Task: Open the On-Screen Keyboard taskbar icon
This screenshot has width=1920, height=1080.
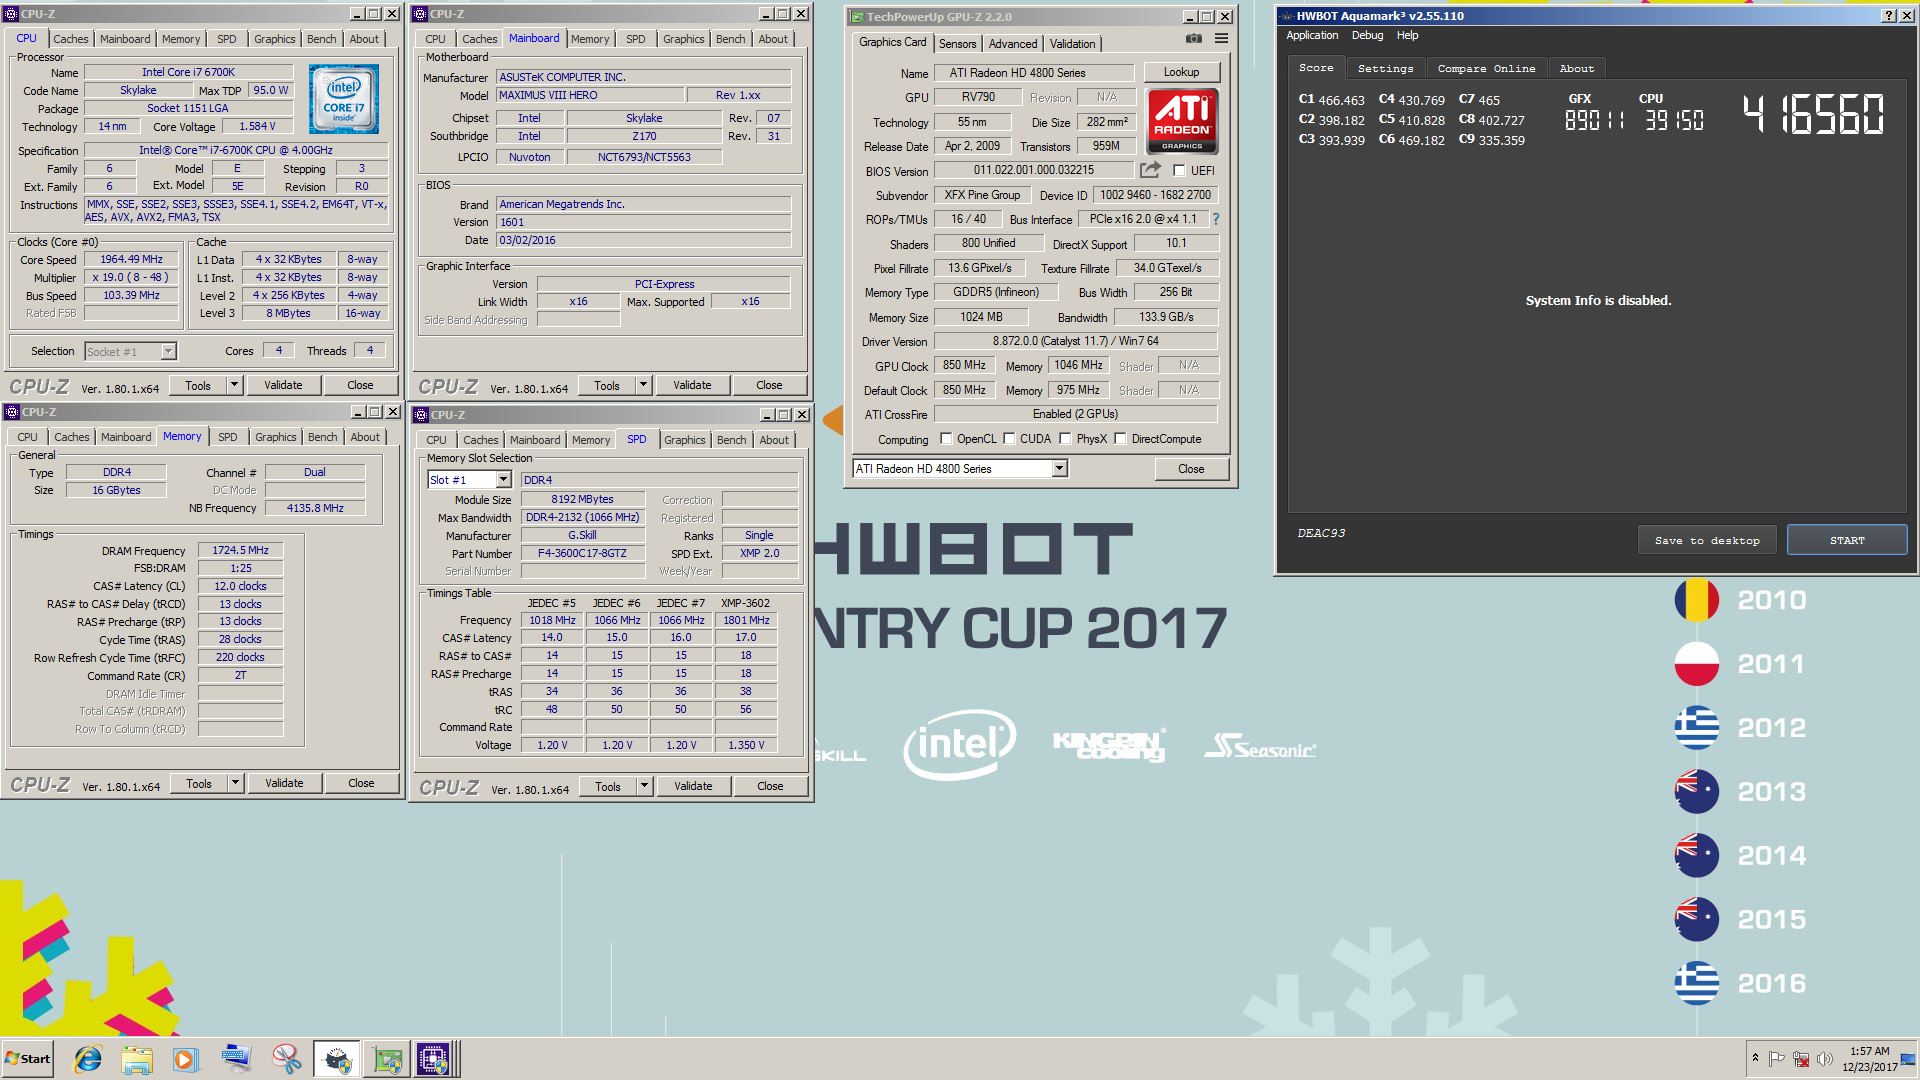Action: pos(236,1059)
